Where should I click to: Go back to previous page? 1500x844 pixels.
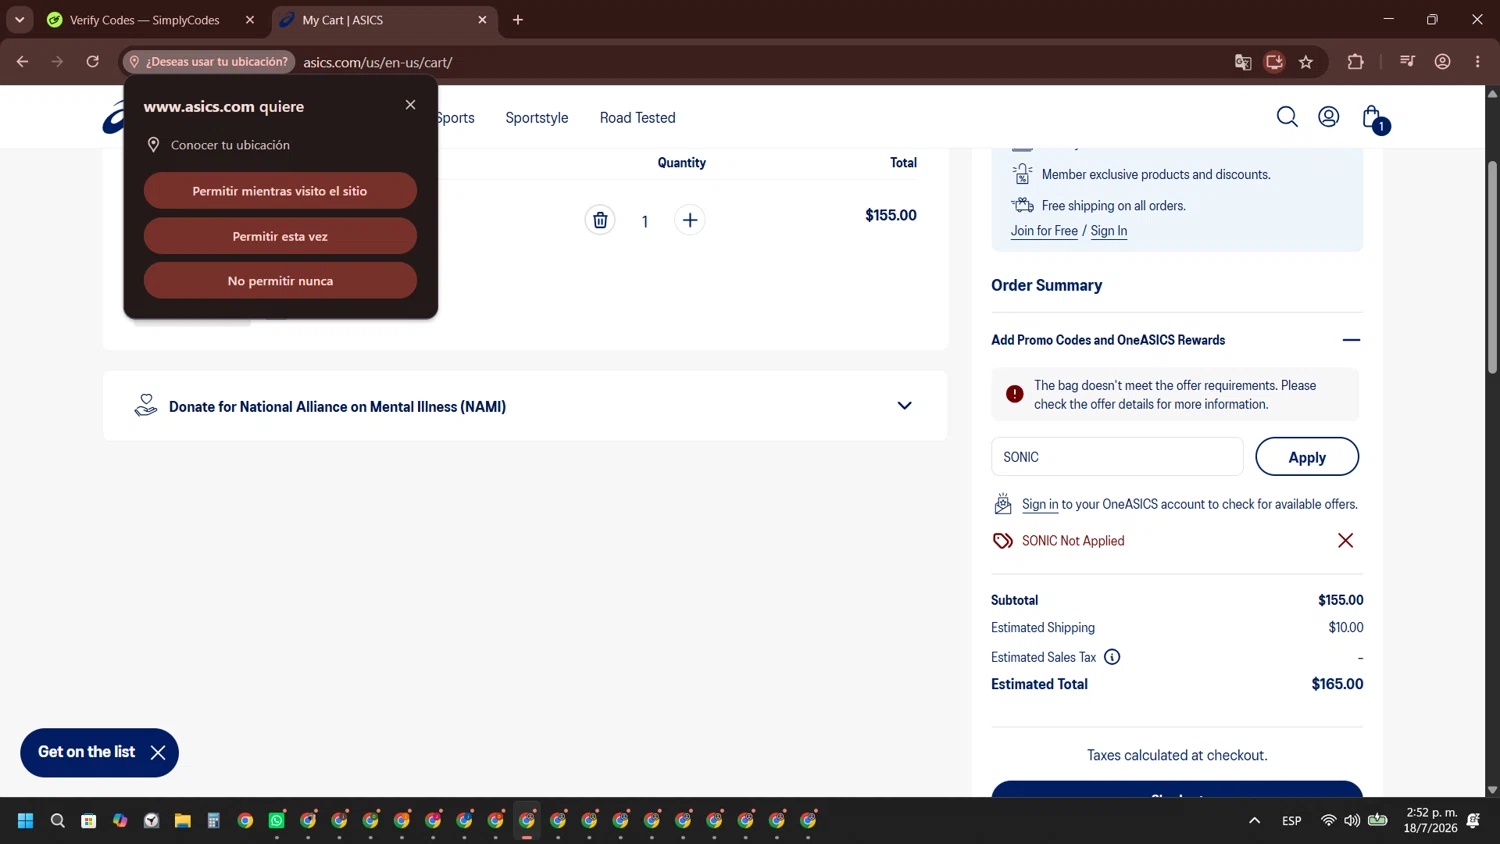tap(22, 62)
